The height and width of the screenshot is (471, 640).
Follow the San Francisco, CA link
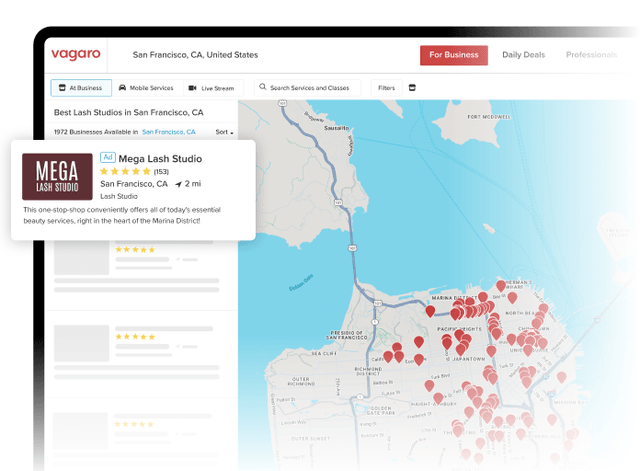(x=169, y=132)
